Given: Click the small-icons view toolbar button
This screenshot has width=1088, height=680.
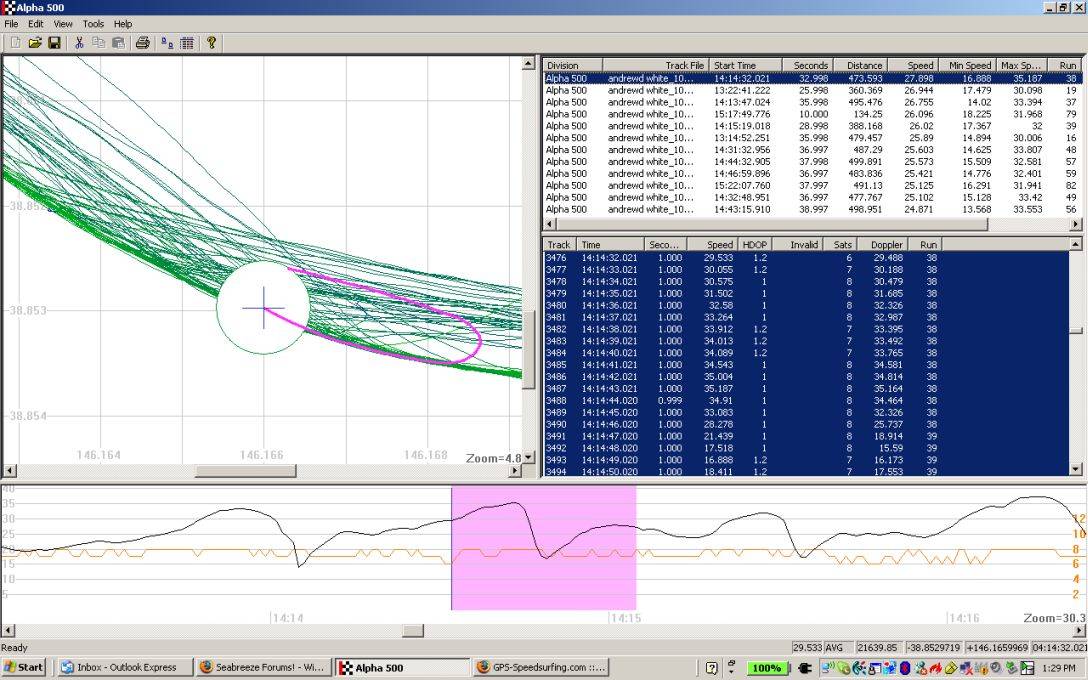Looking at the screenshot, I should click(x=167, y=43).
